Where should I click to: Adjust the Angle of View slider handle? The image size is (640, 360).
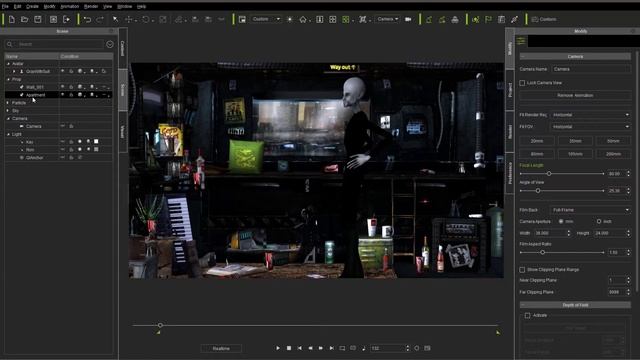coord(538,191)
